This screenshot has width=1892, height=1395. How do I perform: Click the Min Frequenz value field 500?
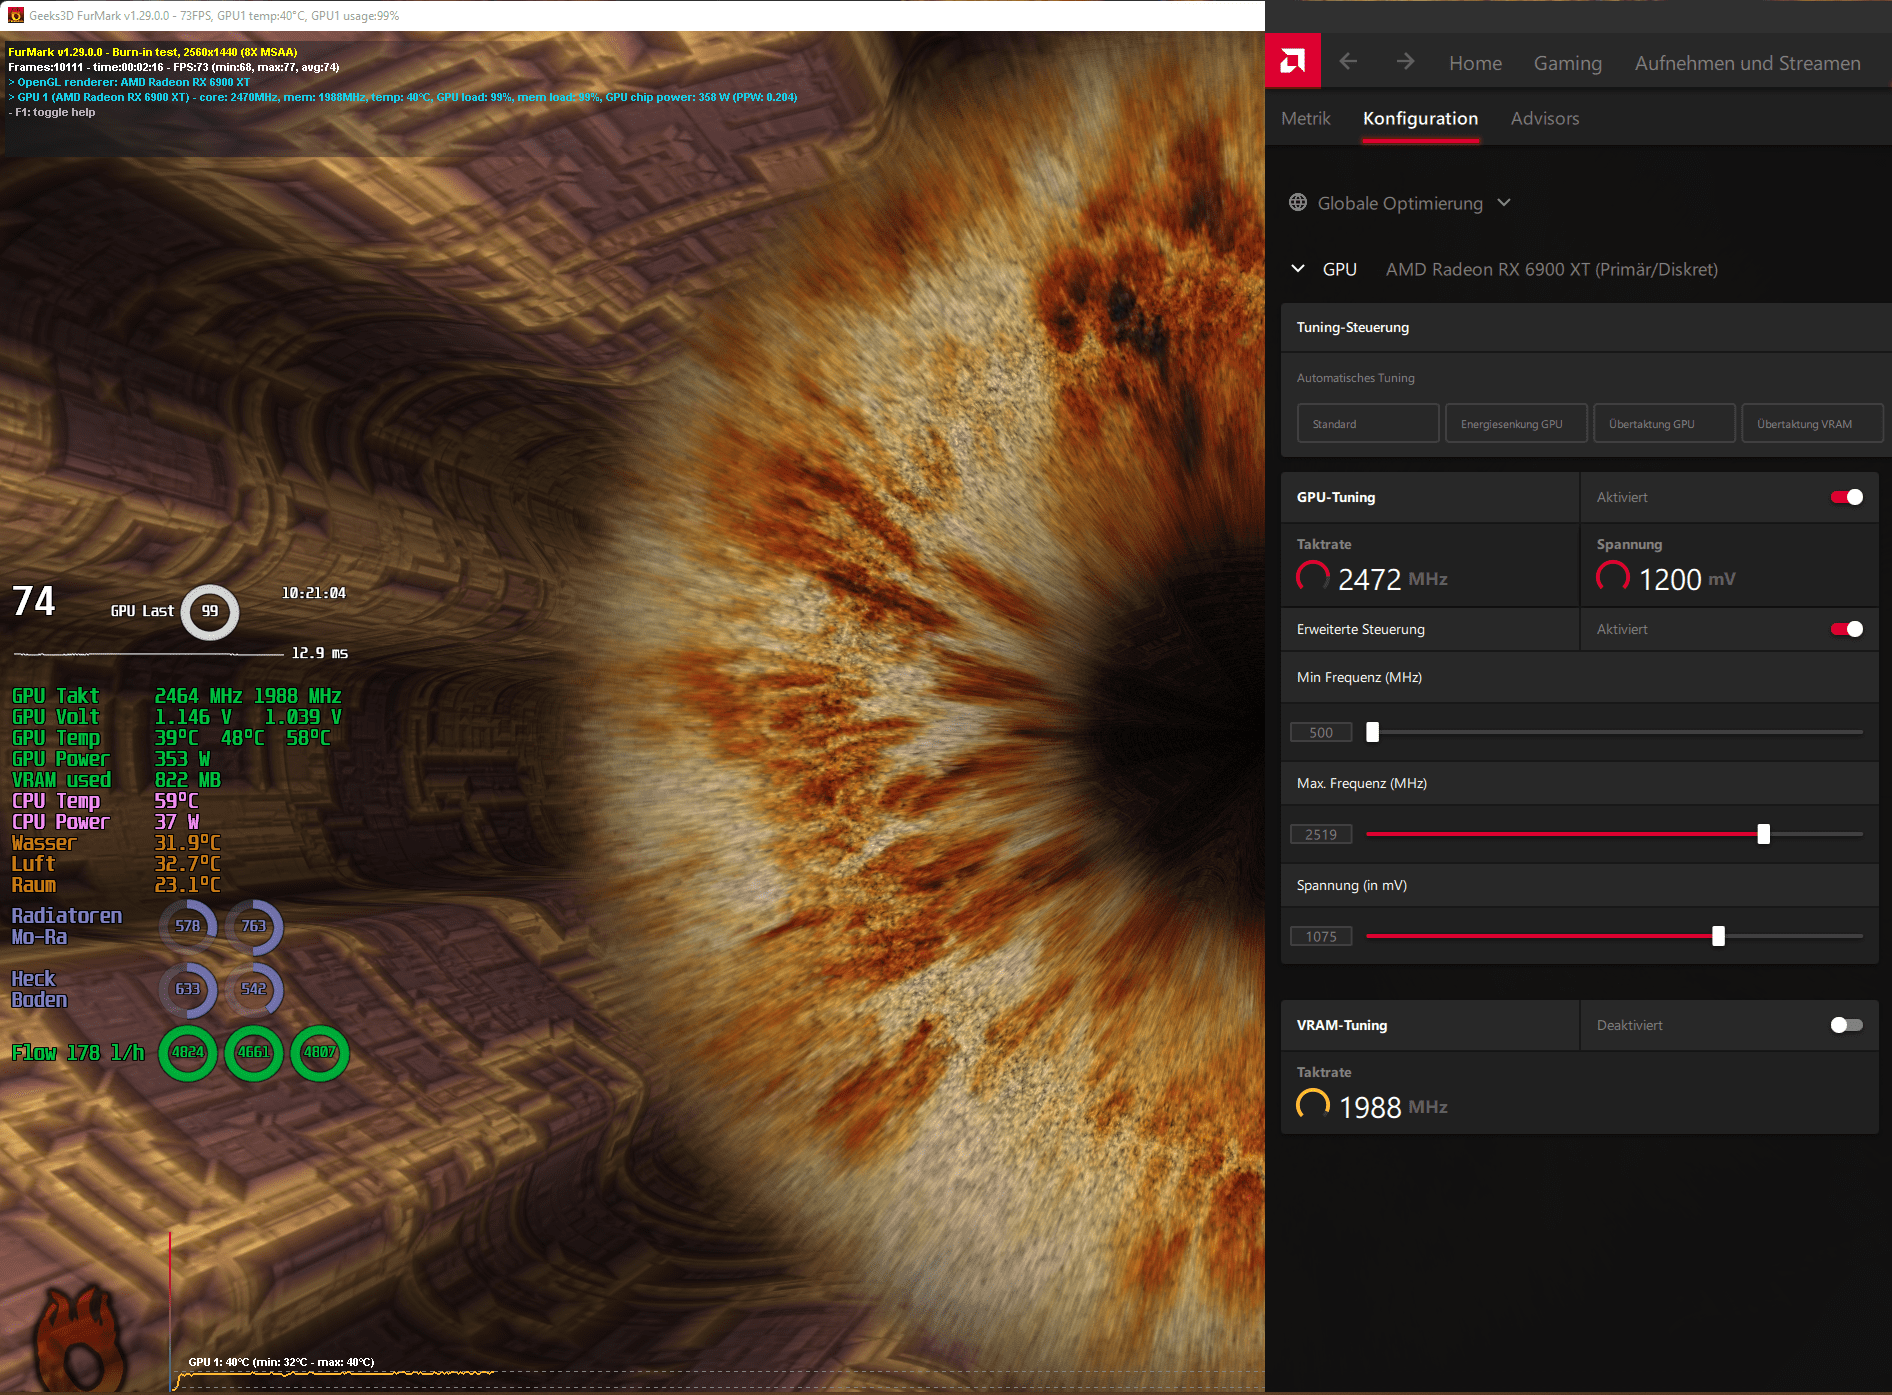1321,732
